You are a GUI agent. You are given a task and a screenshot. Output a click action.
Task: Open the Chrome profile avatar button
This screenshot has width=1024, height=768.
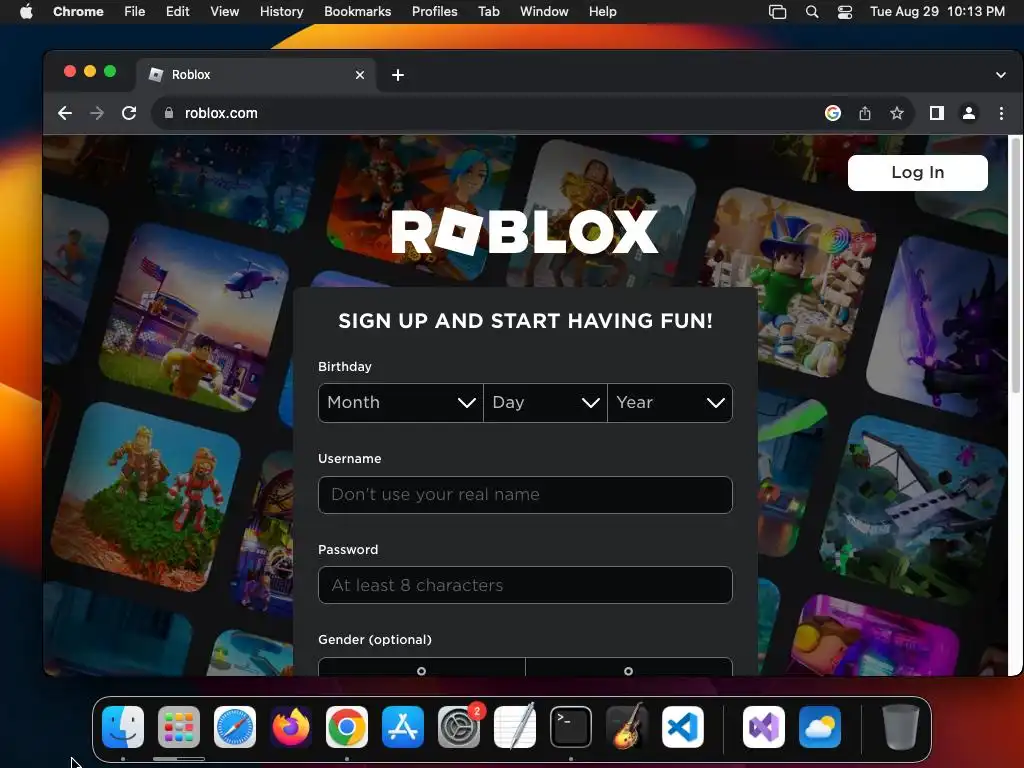(968, 113)
